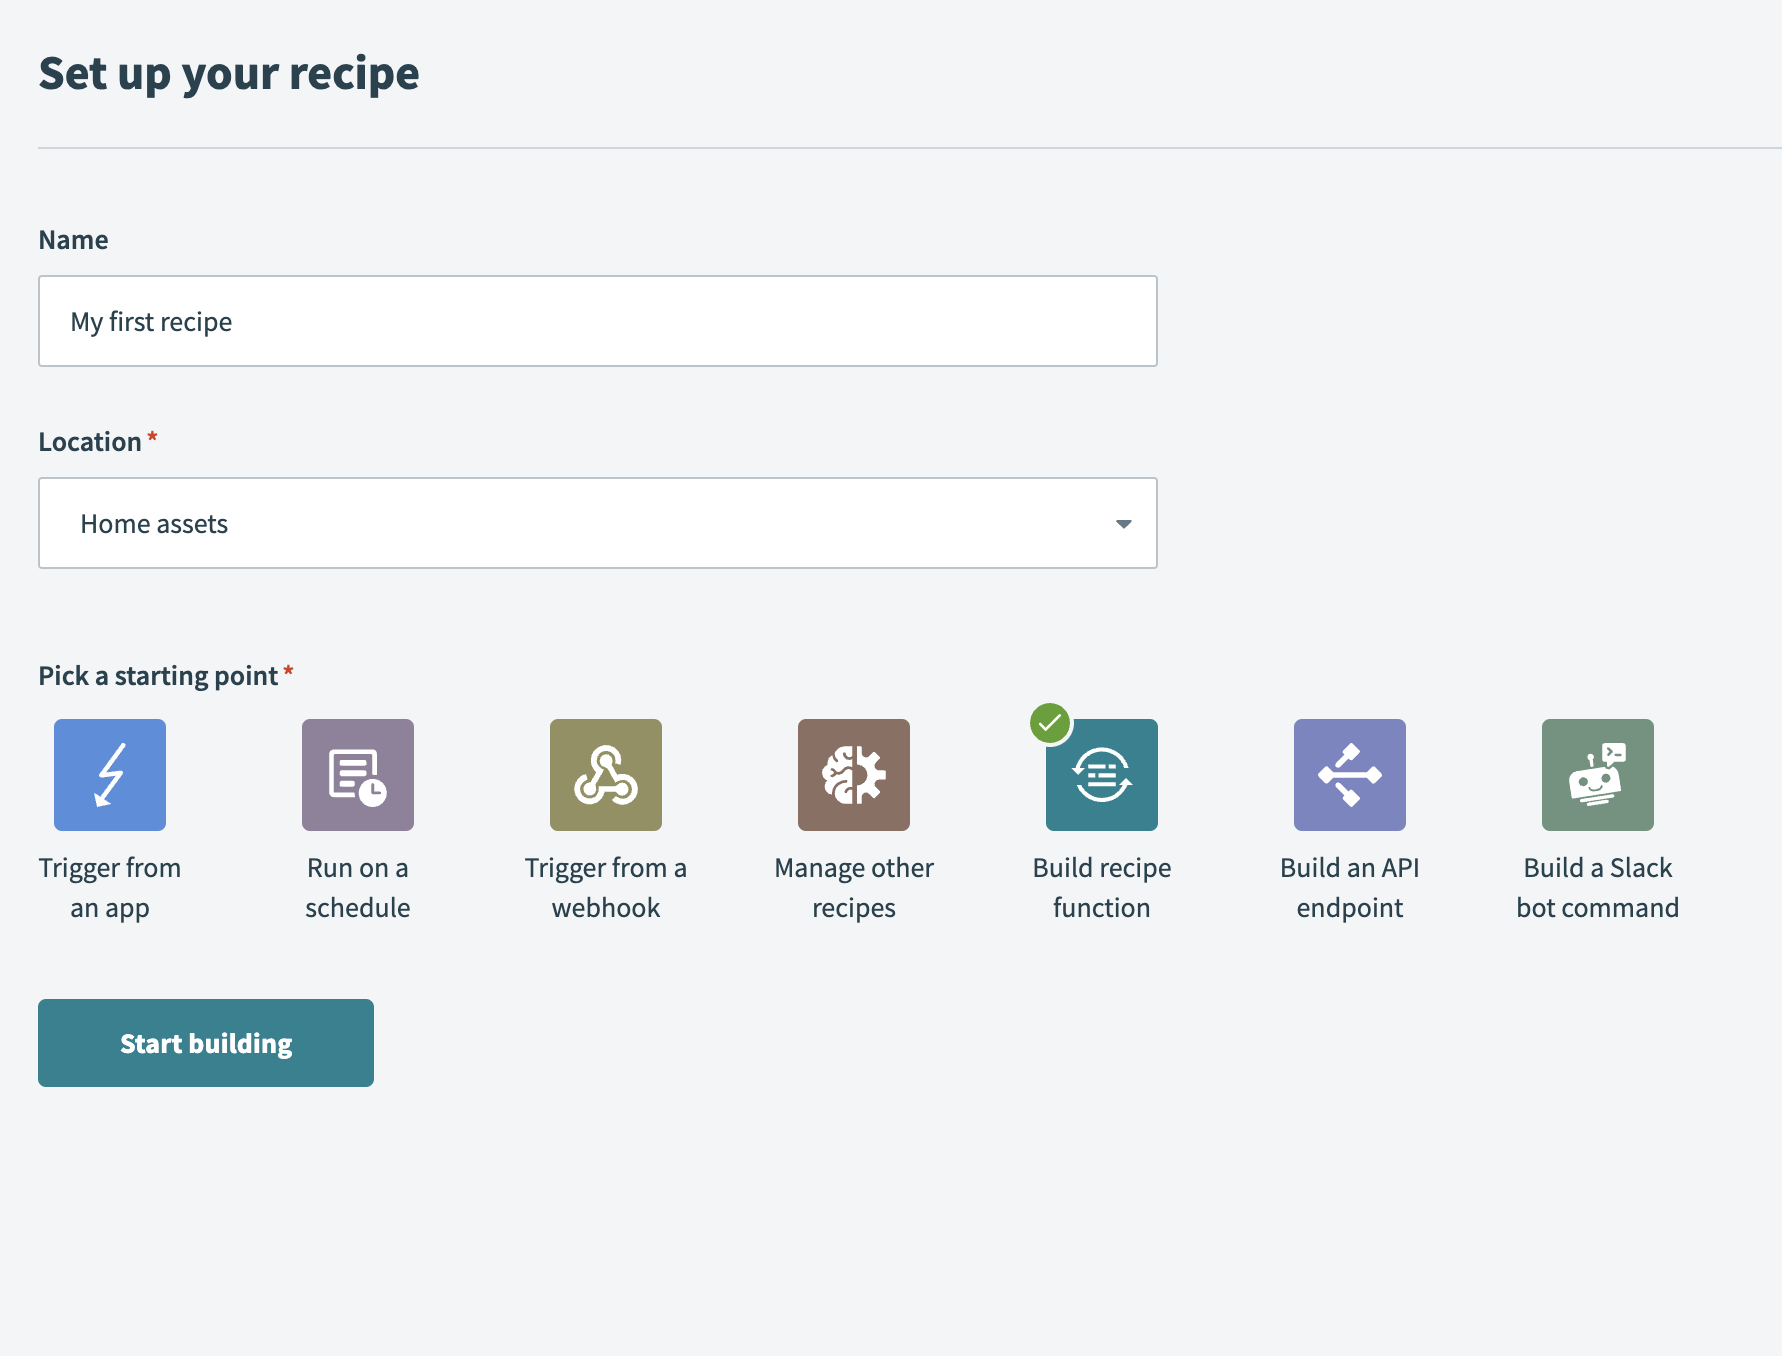Click the Set up your recipe heading
This screenshot has width=1782, height=1356.
tap(228, 72)
